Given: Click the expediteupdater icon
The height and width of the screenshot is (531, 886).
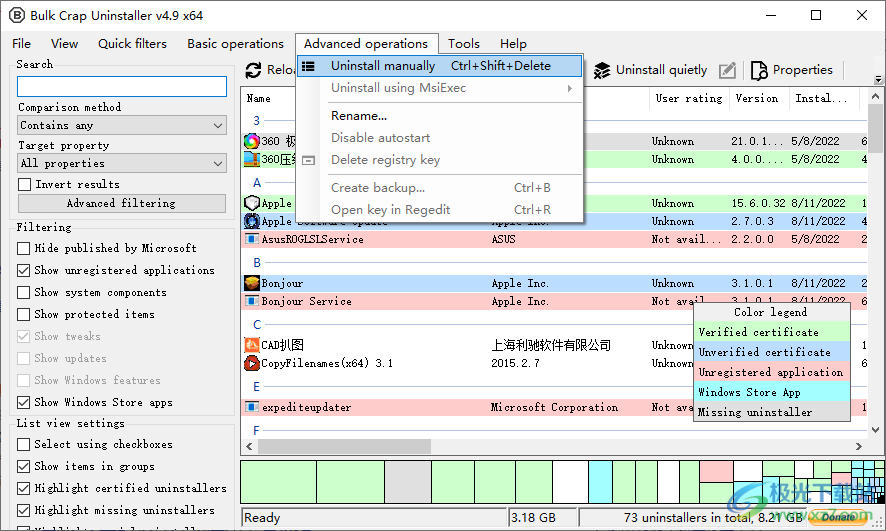Looking at the screenshot, I should [251, 407].
